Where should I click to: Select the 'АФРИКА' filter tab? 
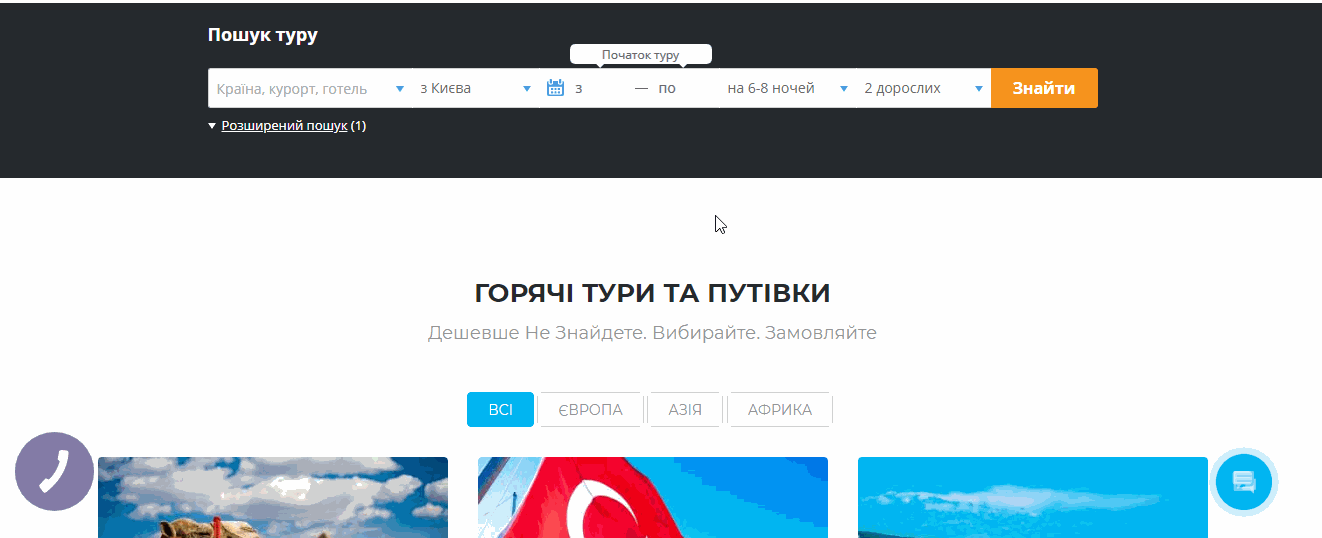(780, 409)
